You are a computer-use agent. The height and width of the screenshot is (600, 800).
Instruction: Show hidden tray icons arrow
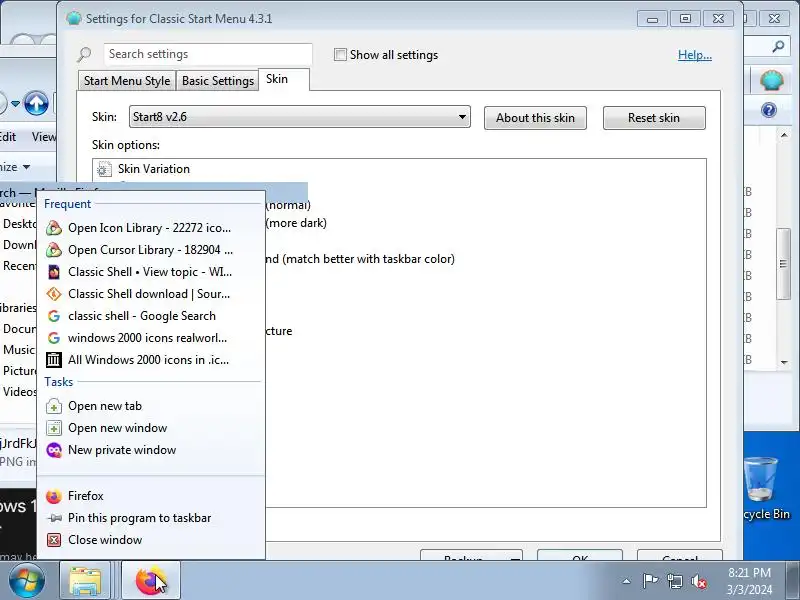point(627,581)
